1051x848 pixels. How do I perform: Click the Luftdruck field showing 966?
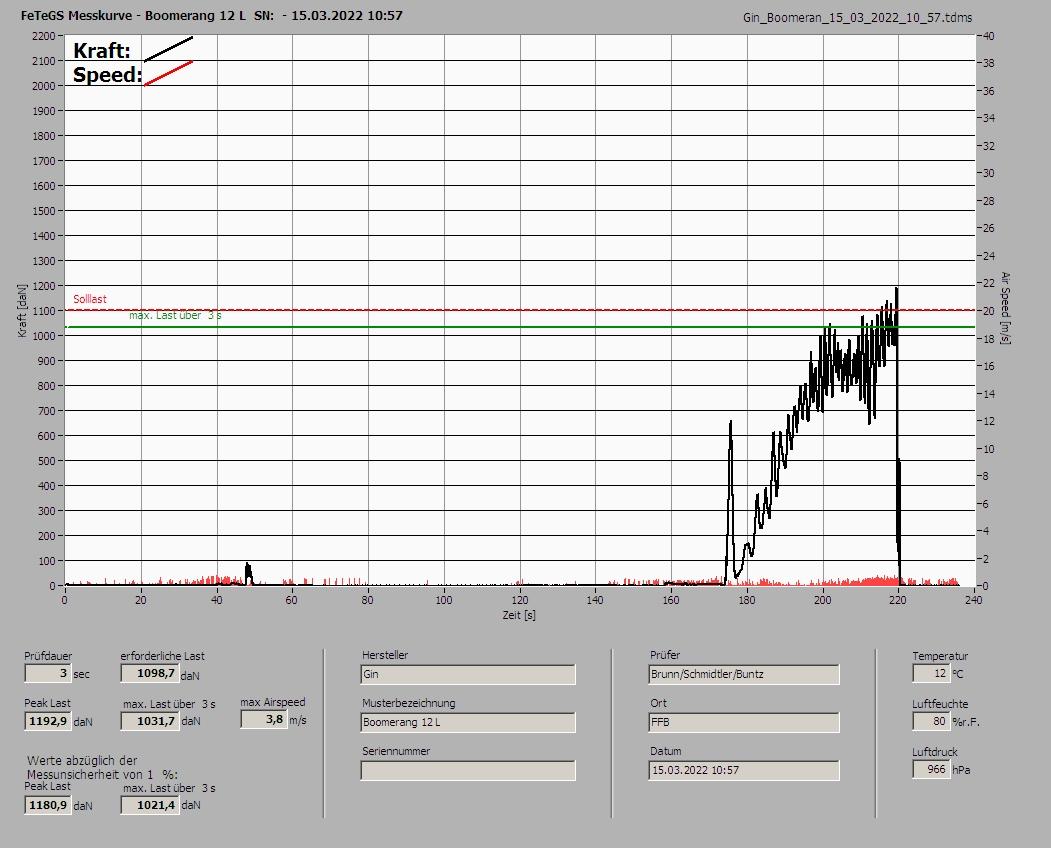coord(931,769)
